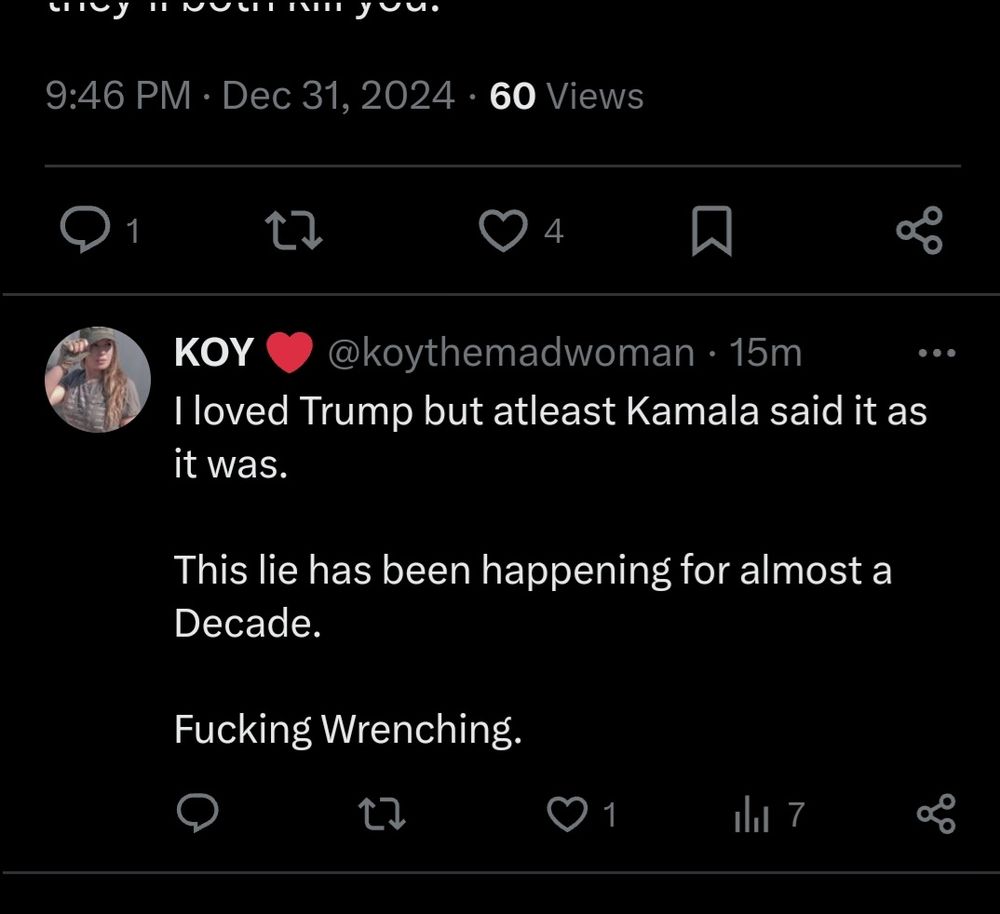Repost the main tweet dated Dec 31, 2024
The width and height of the screenshot is (1000, 914).
[297, 232]
